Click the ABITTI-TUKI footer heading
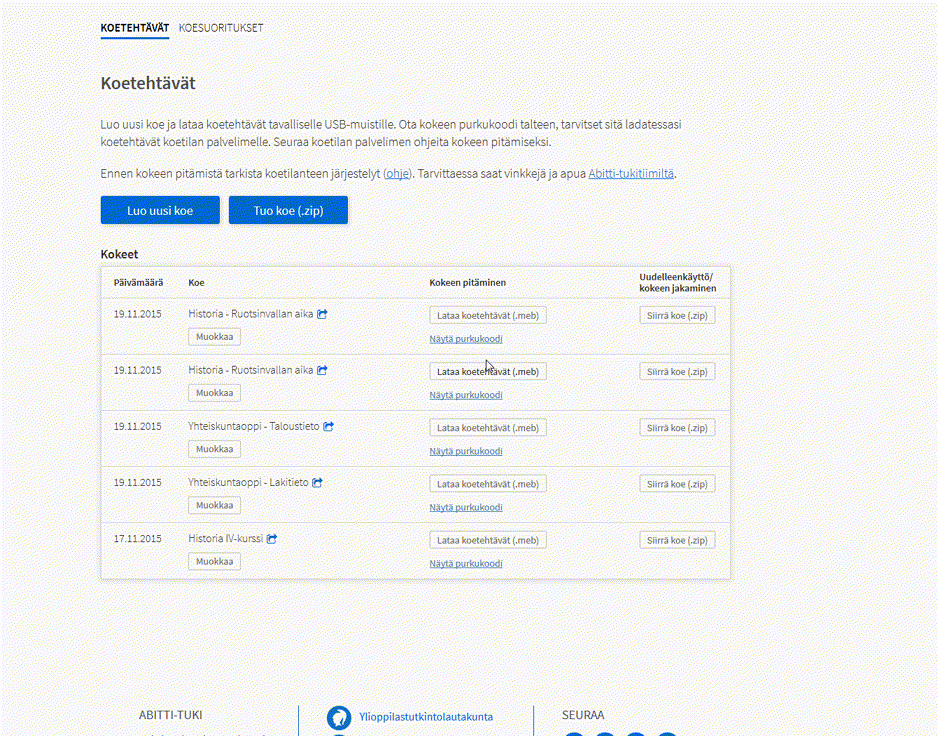The width and height of the screenshot is (938, 736). pyautogui.click(x=170, y=715)
